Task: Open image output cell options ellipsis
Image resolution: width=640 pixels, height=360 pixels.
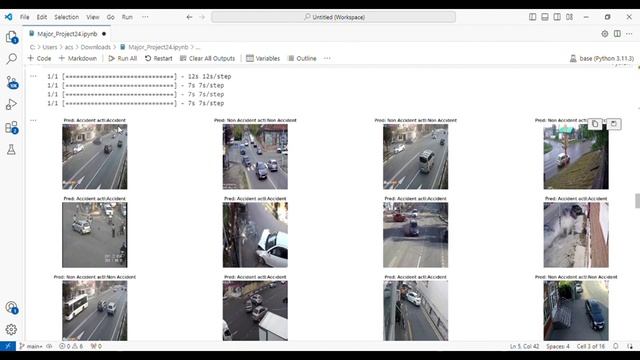Action: click(33, 120)
